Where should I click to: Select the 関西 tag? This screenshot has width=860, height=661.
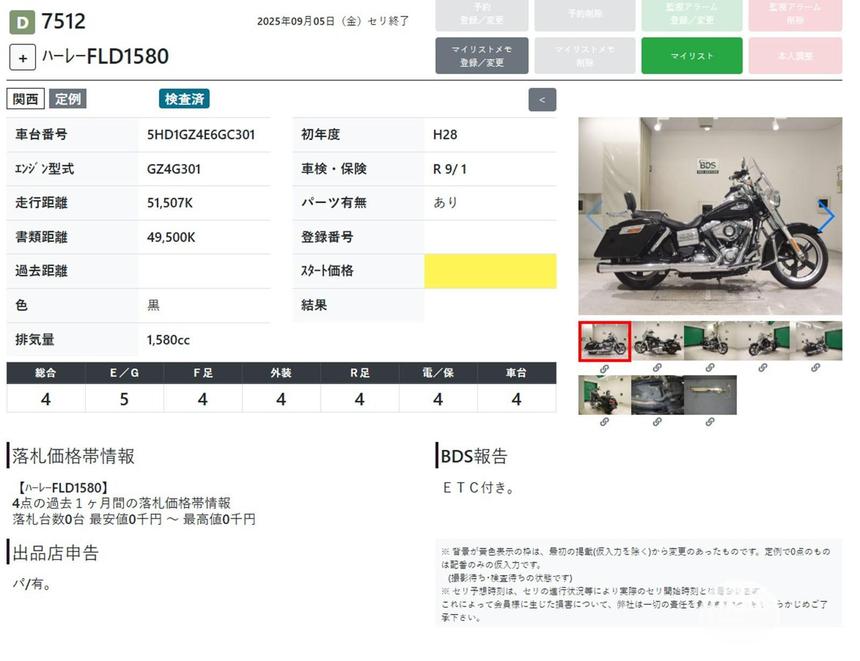[x=26, y=99]
